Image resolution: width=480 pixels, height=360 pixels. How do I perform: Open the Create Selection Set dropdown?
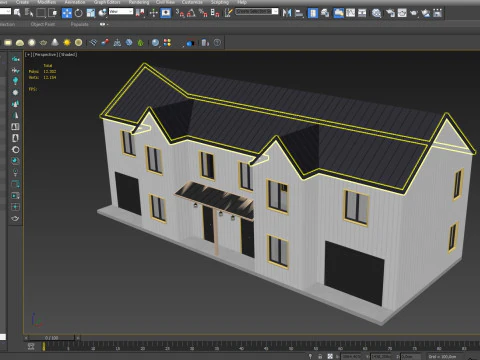[x=257, y=12]
